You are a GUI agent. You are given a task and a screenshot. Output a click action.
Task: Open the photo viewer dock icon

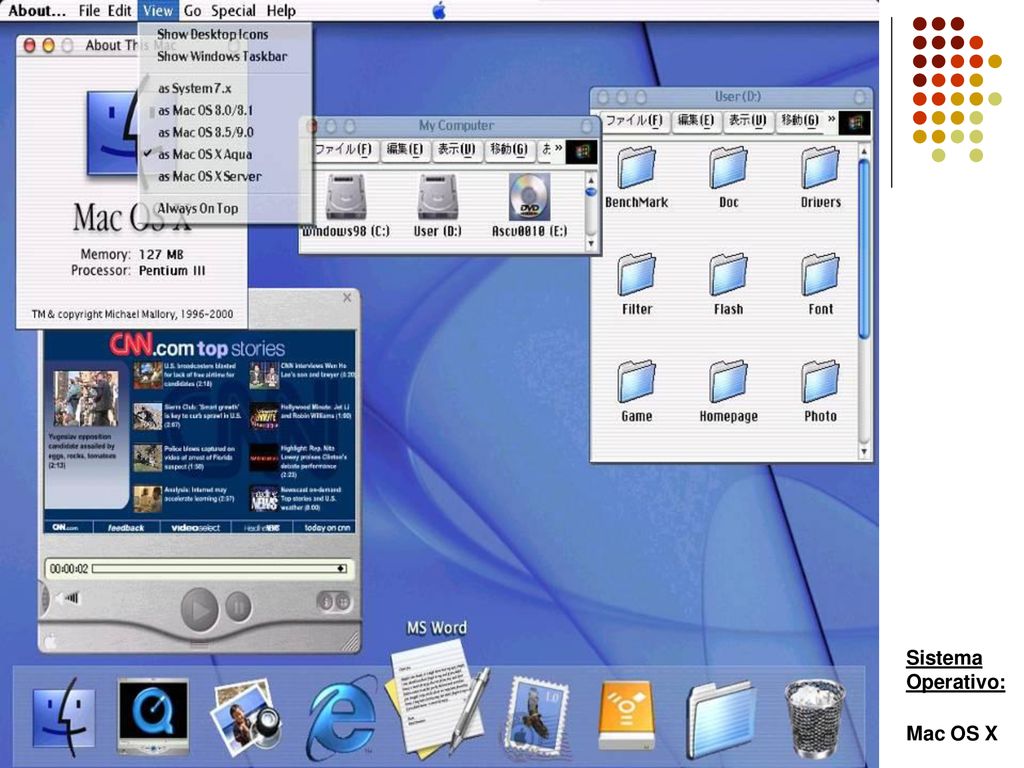click(246, 717)
